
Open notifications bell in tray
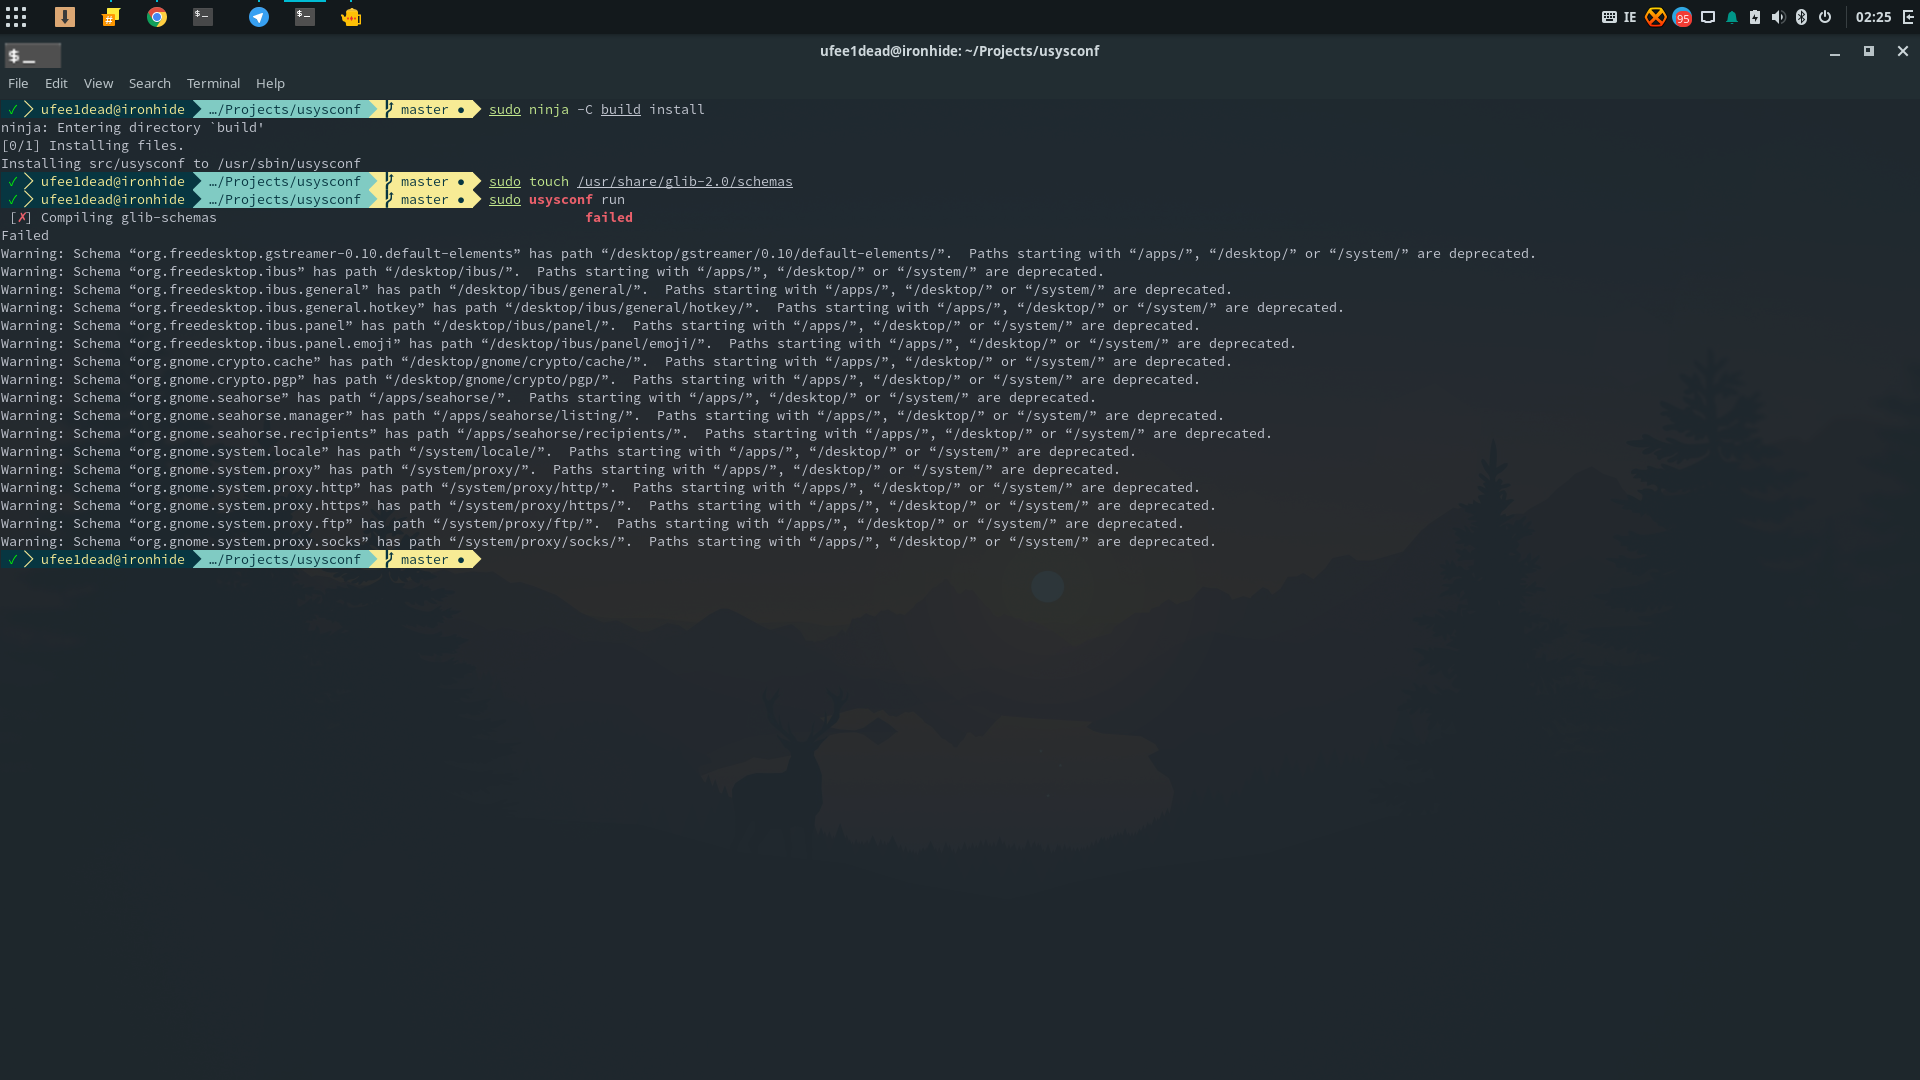pyautogui.click(x=1732, y=17)
